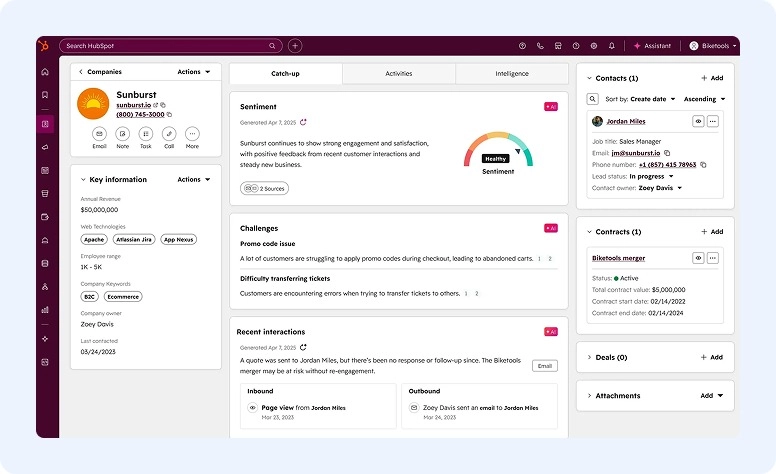Open the marketplace icon in top bar
Image resolution: width=776 pixels, height=474 pixels.
558,46
